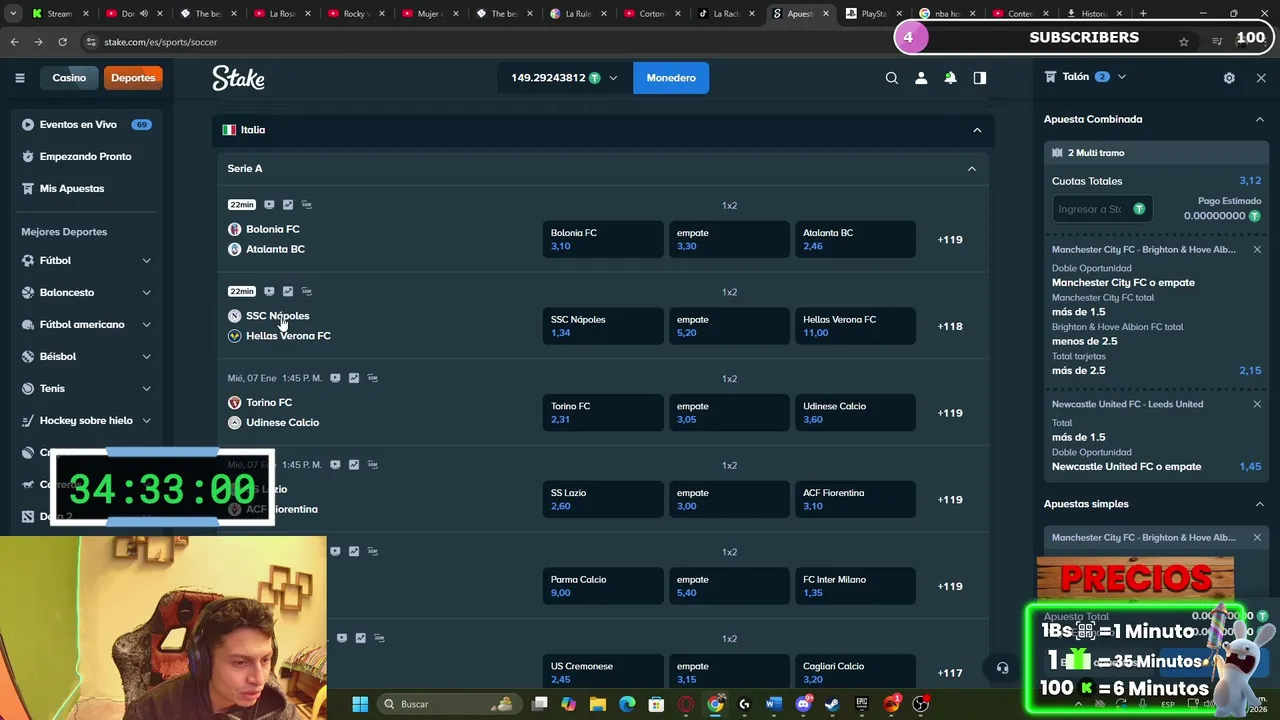The height and width of the screenshot is (720, 1280).
Task: Open live support headset icon
Action: (1002, 668)
